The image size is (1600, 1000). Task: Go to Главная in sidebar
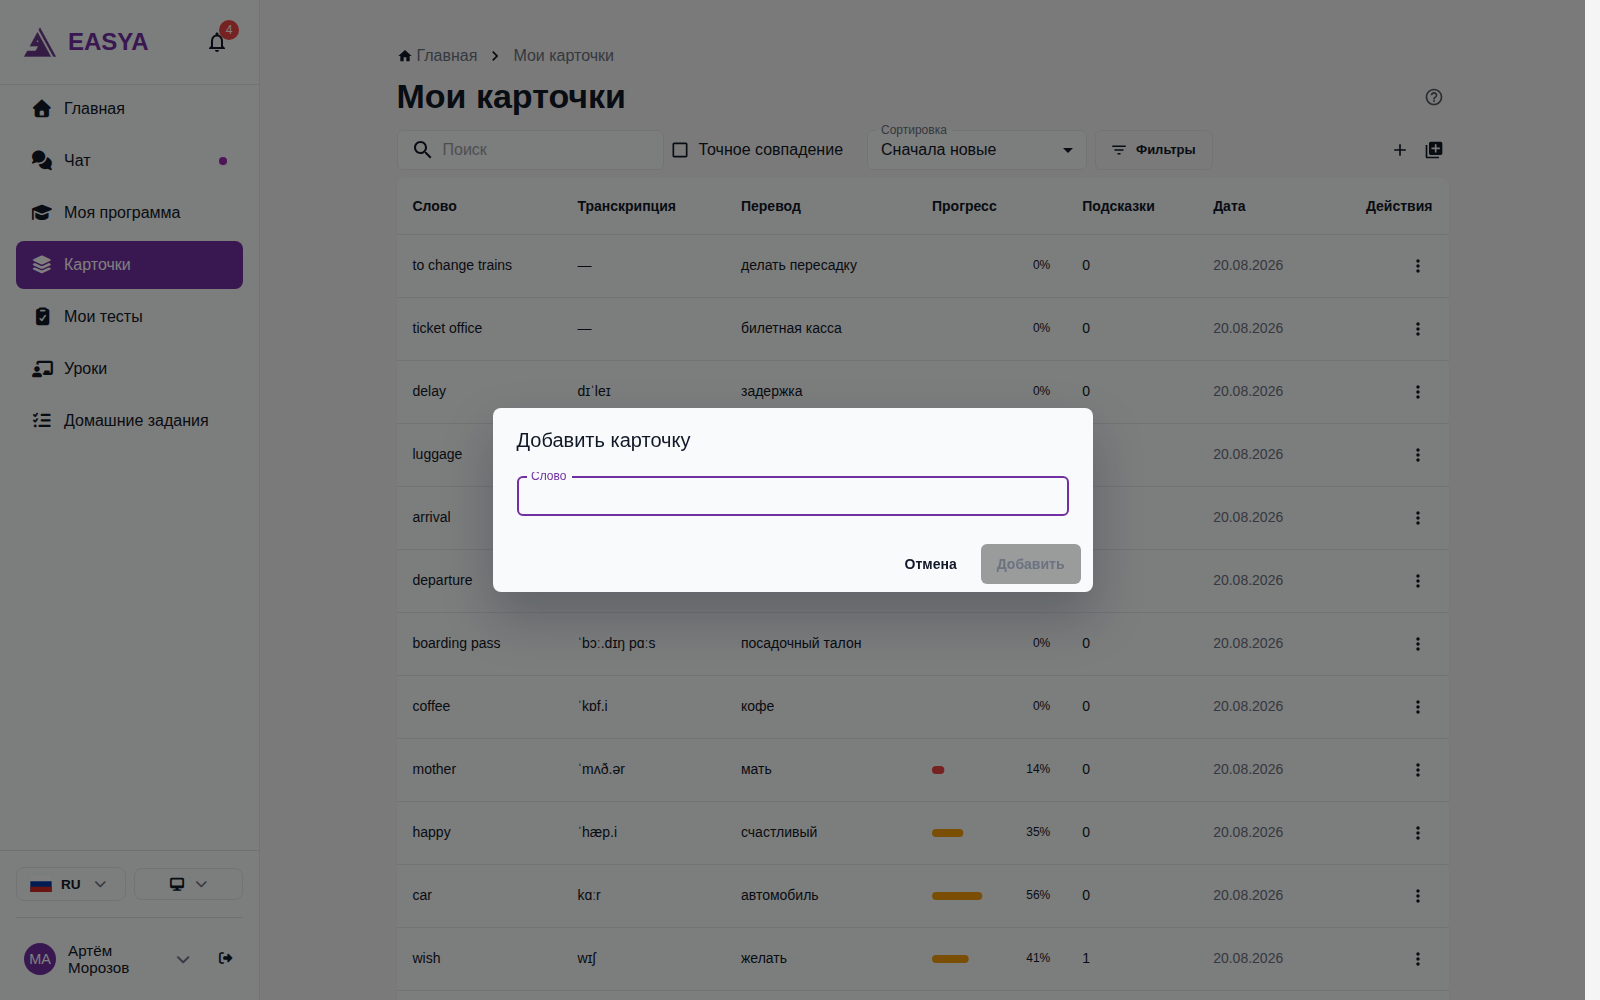click(x=129, y=109)
